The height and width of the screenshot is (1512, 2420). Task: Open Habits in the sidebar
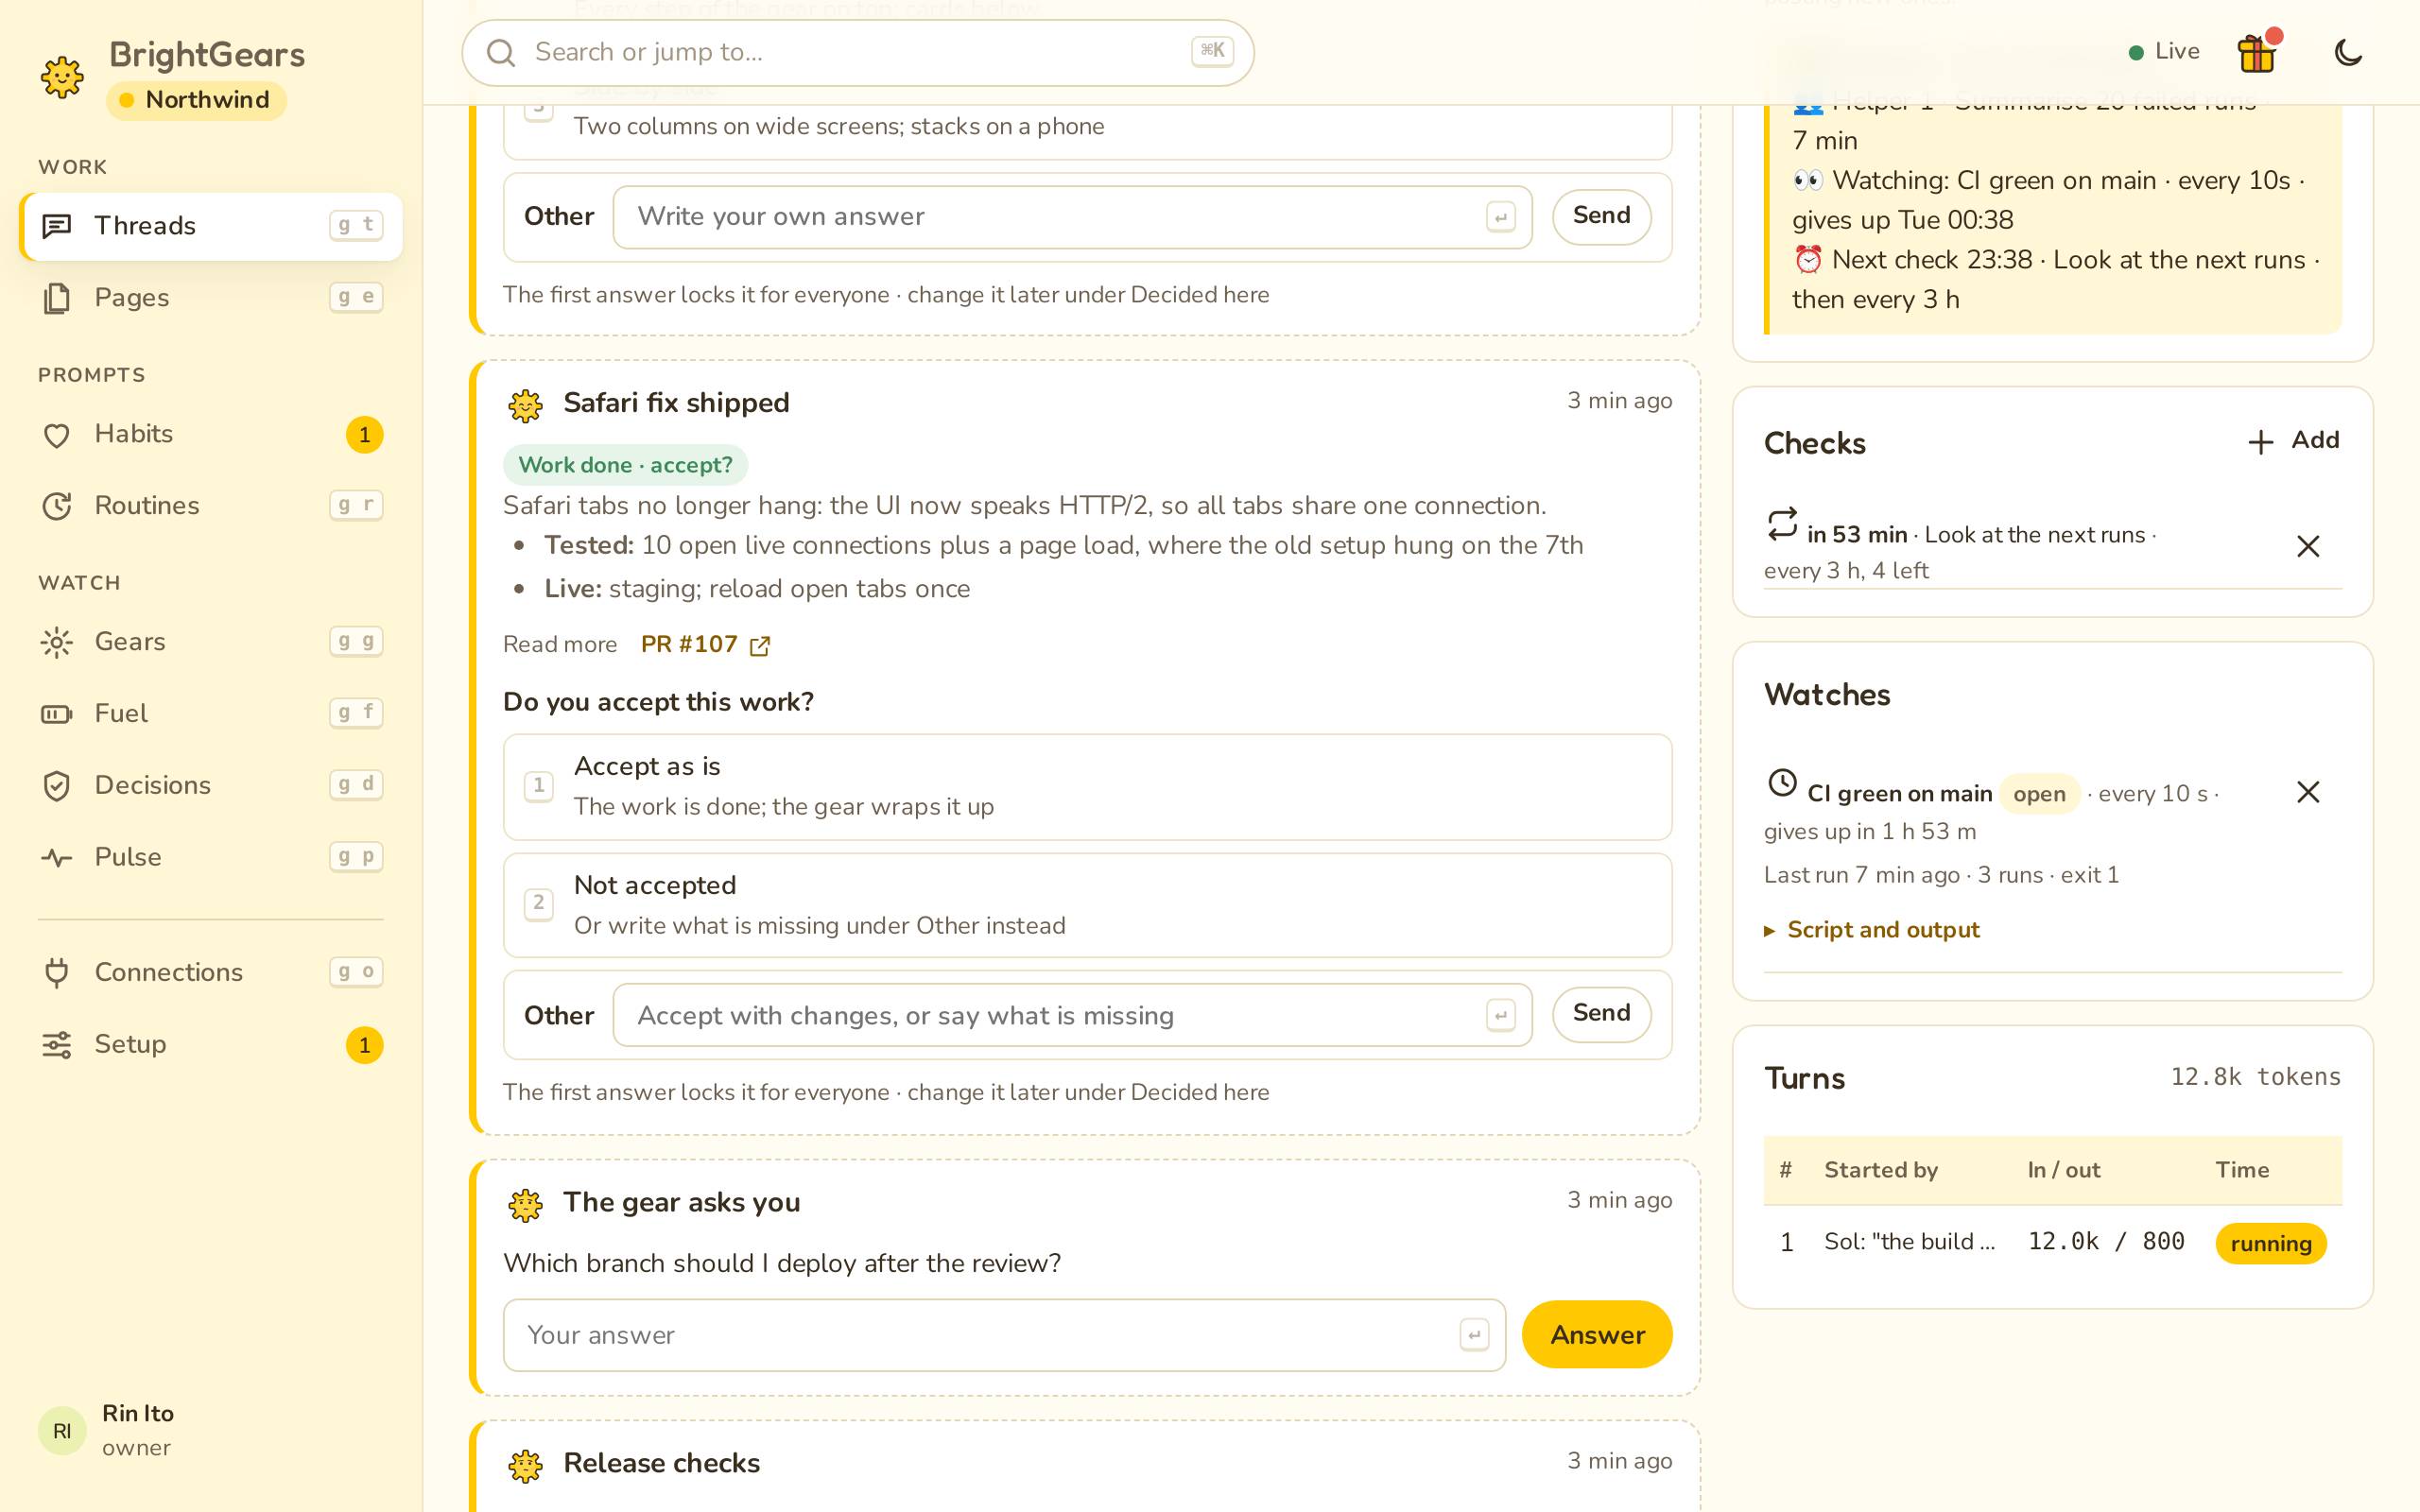211,434
